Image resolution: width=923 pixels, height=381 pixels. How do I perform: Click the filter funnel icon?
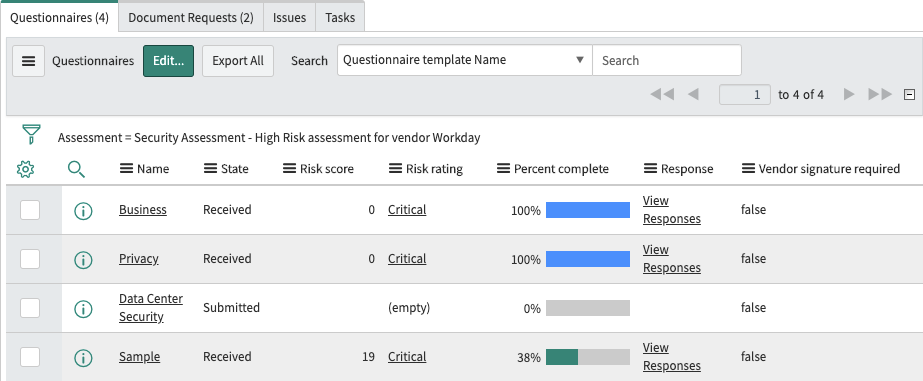click(31, 134)
